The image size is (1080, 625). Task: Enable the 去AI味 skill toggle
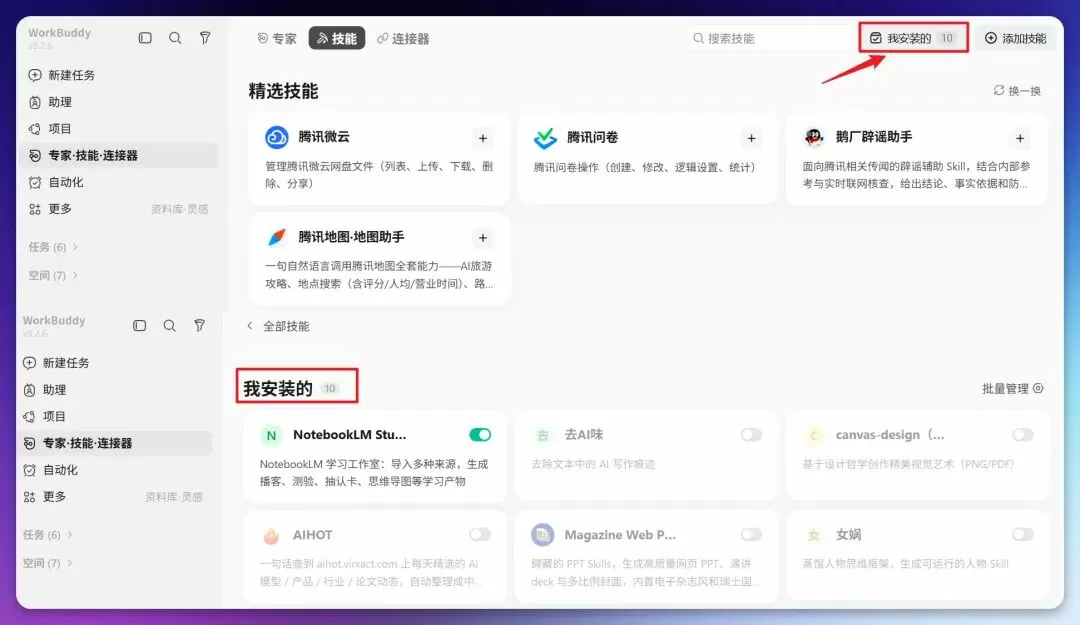tap(751, 435)
